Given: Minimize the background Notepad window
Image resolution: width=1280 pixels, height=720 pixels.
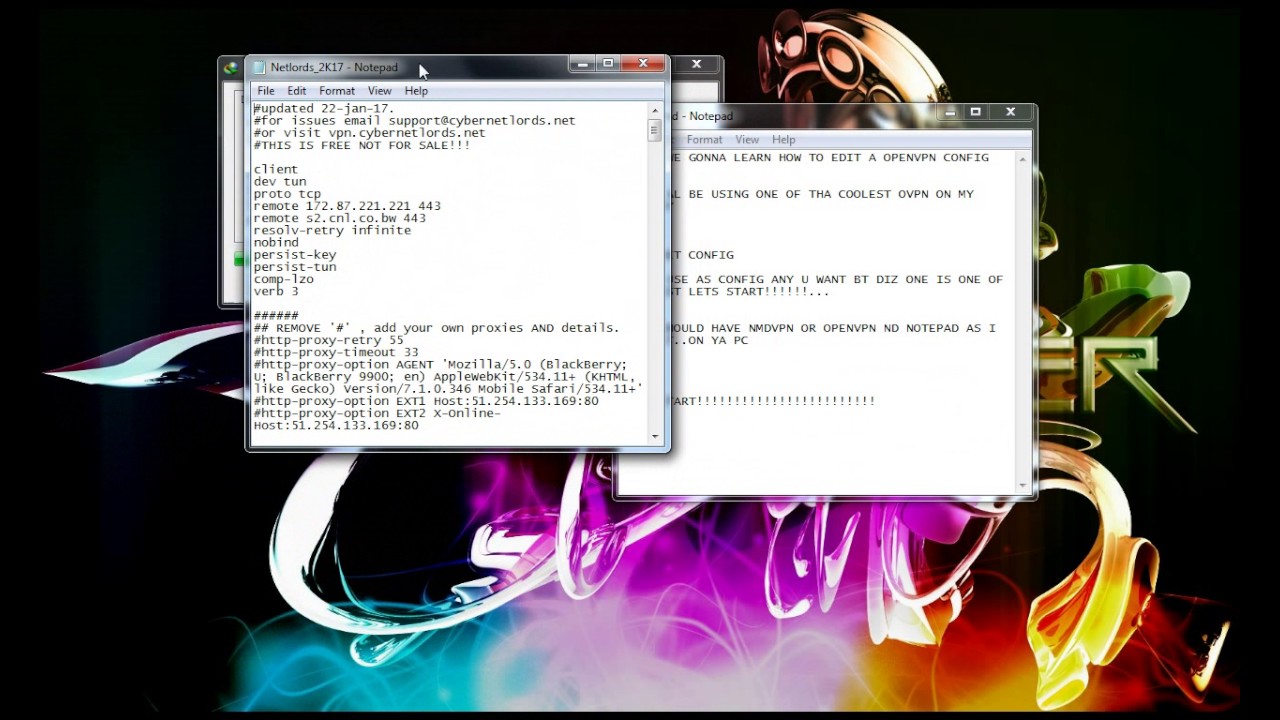Looking at the screenshot, I should [950, 112].
